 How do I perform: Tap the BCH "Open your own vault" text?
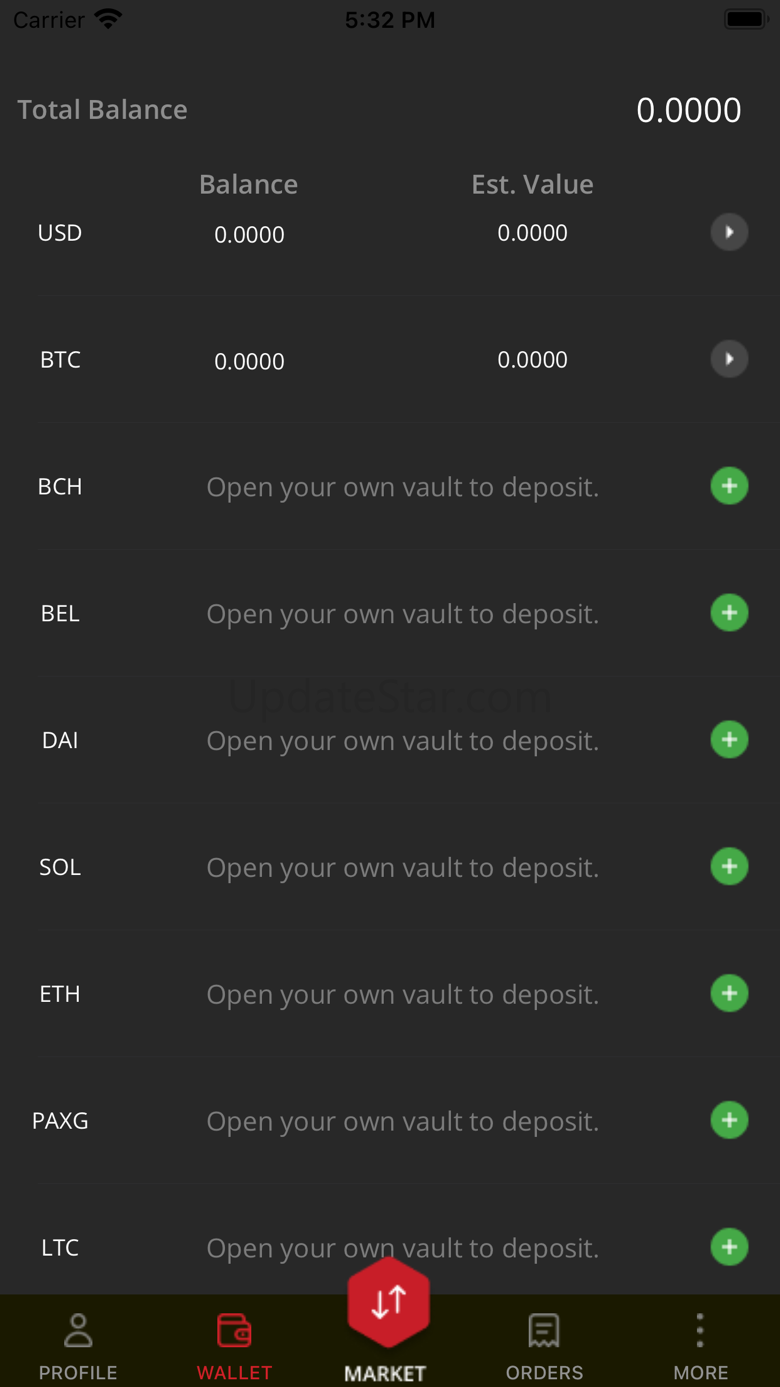tap(402, 487)
